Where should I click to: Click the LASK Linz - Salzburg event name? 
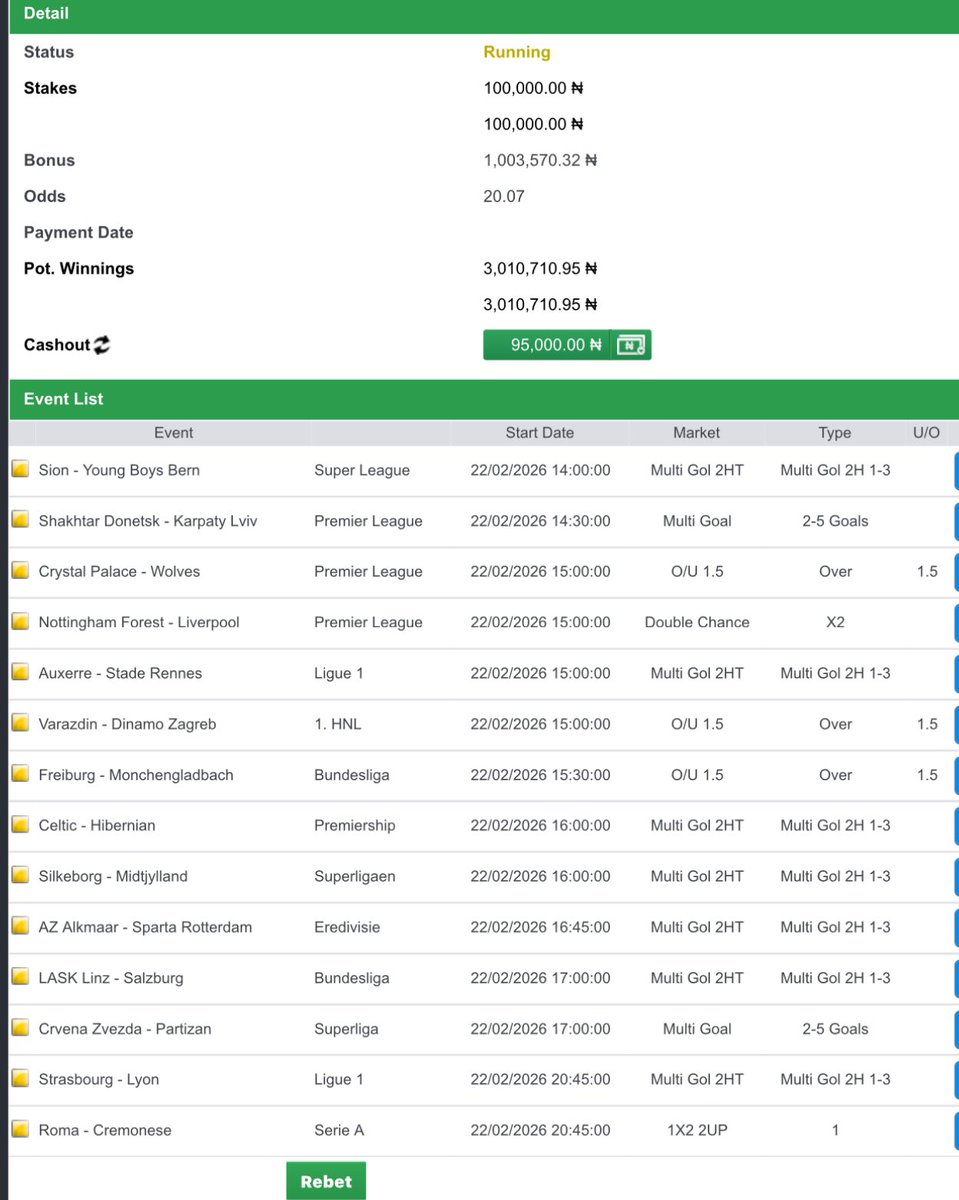tap(111, 978)
